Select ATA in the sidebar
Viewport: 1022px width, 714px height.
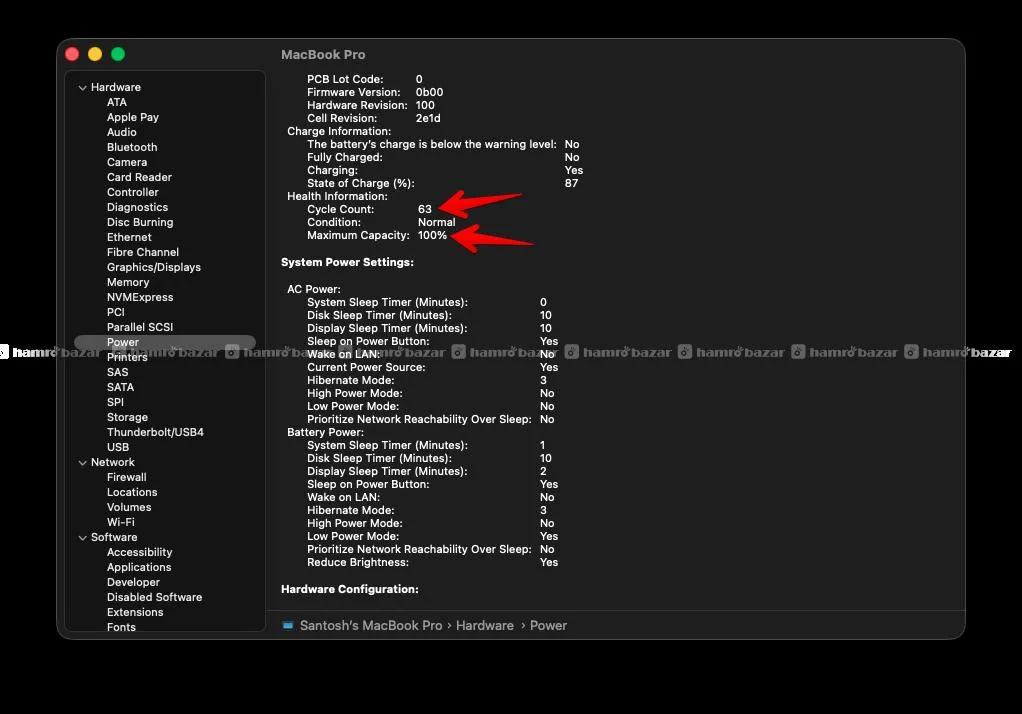click(x=117, y=102)
